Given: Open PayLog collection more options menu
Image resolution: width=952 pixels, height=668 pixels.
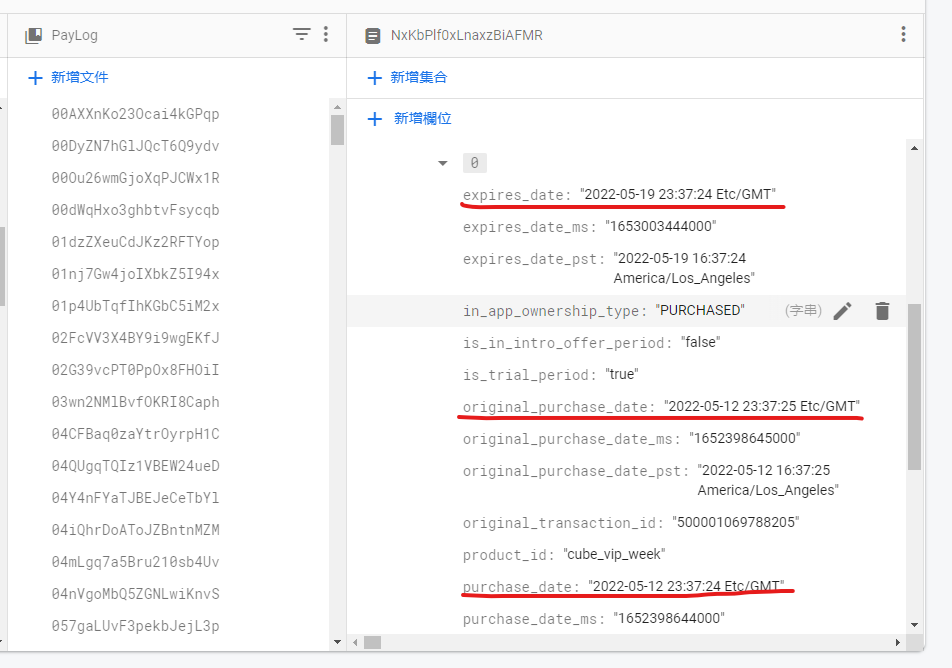Looking at the screenshot, I should coord(325,35).
